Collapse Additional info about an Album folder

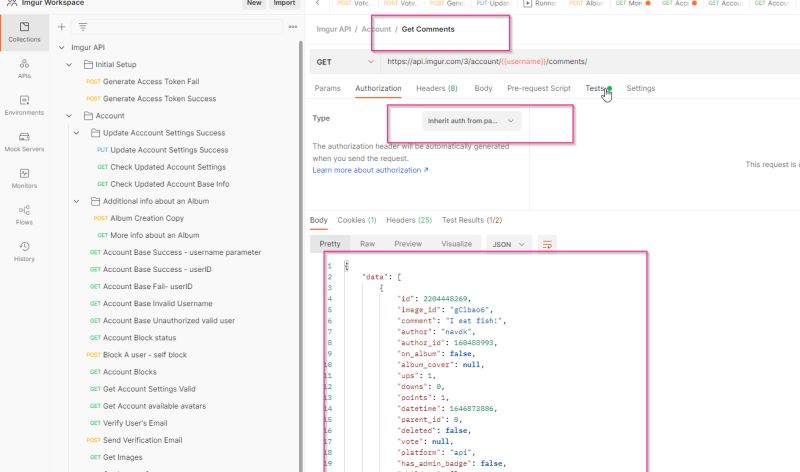(x=77, y=202)
